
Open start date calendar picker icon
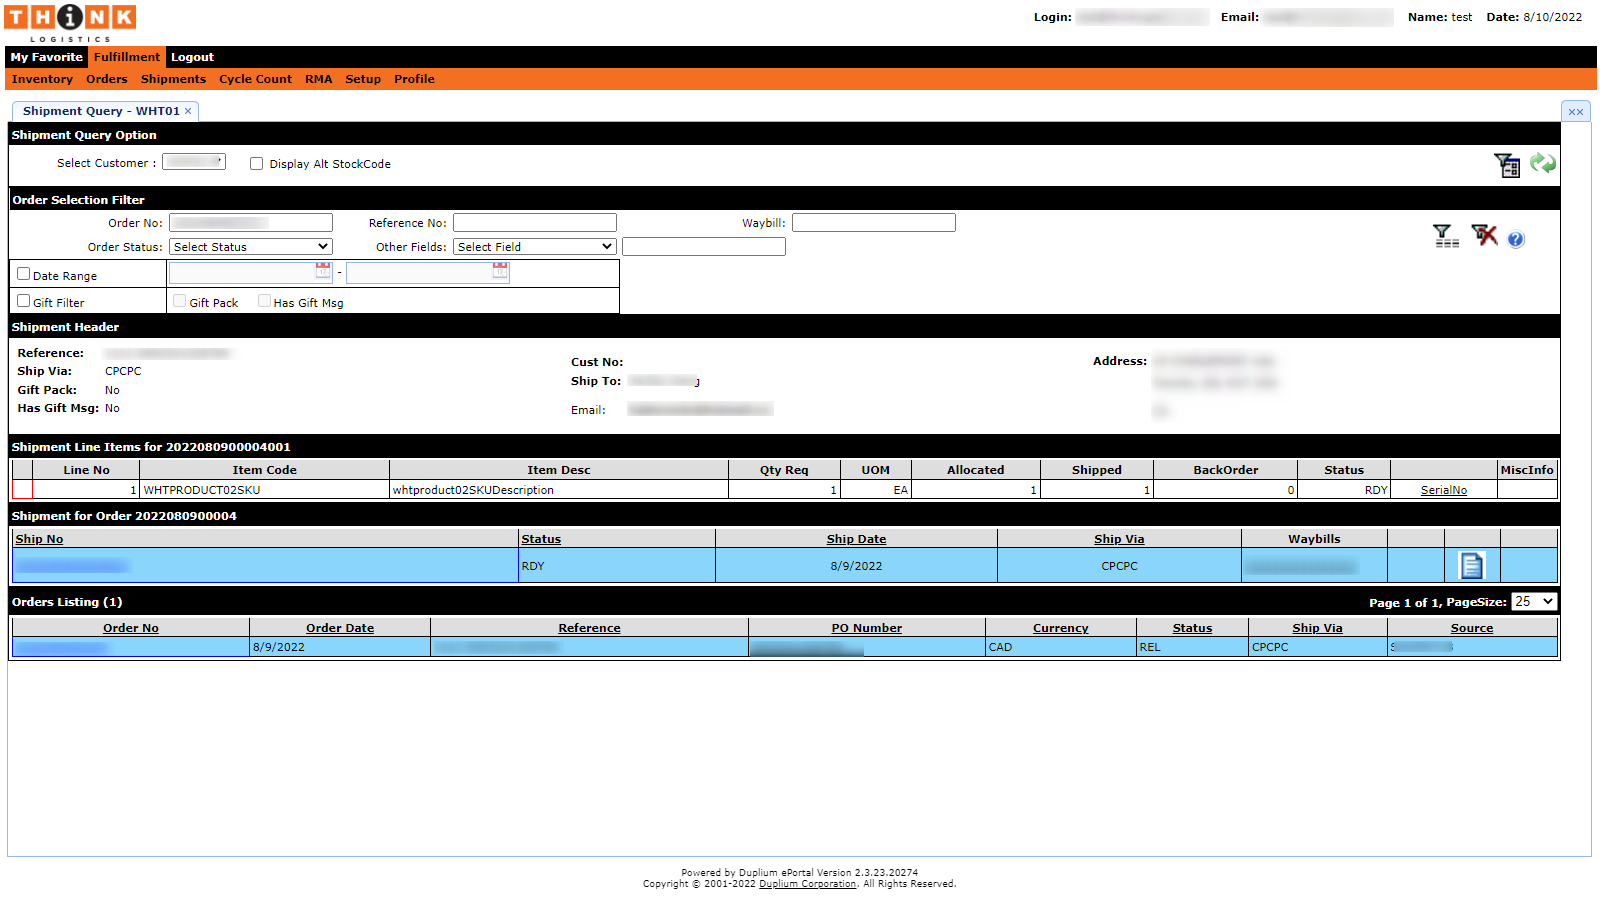pyautogui.click(x=323, y=271)
